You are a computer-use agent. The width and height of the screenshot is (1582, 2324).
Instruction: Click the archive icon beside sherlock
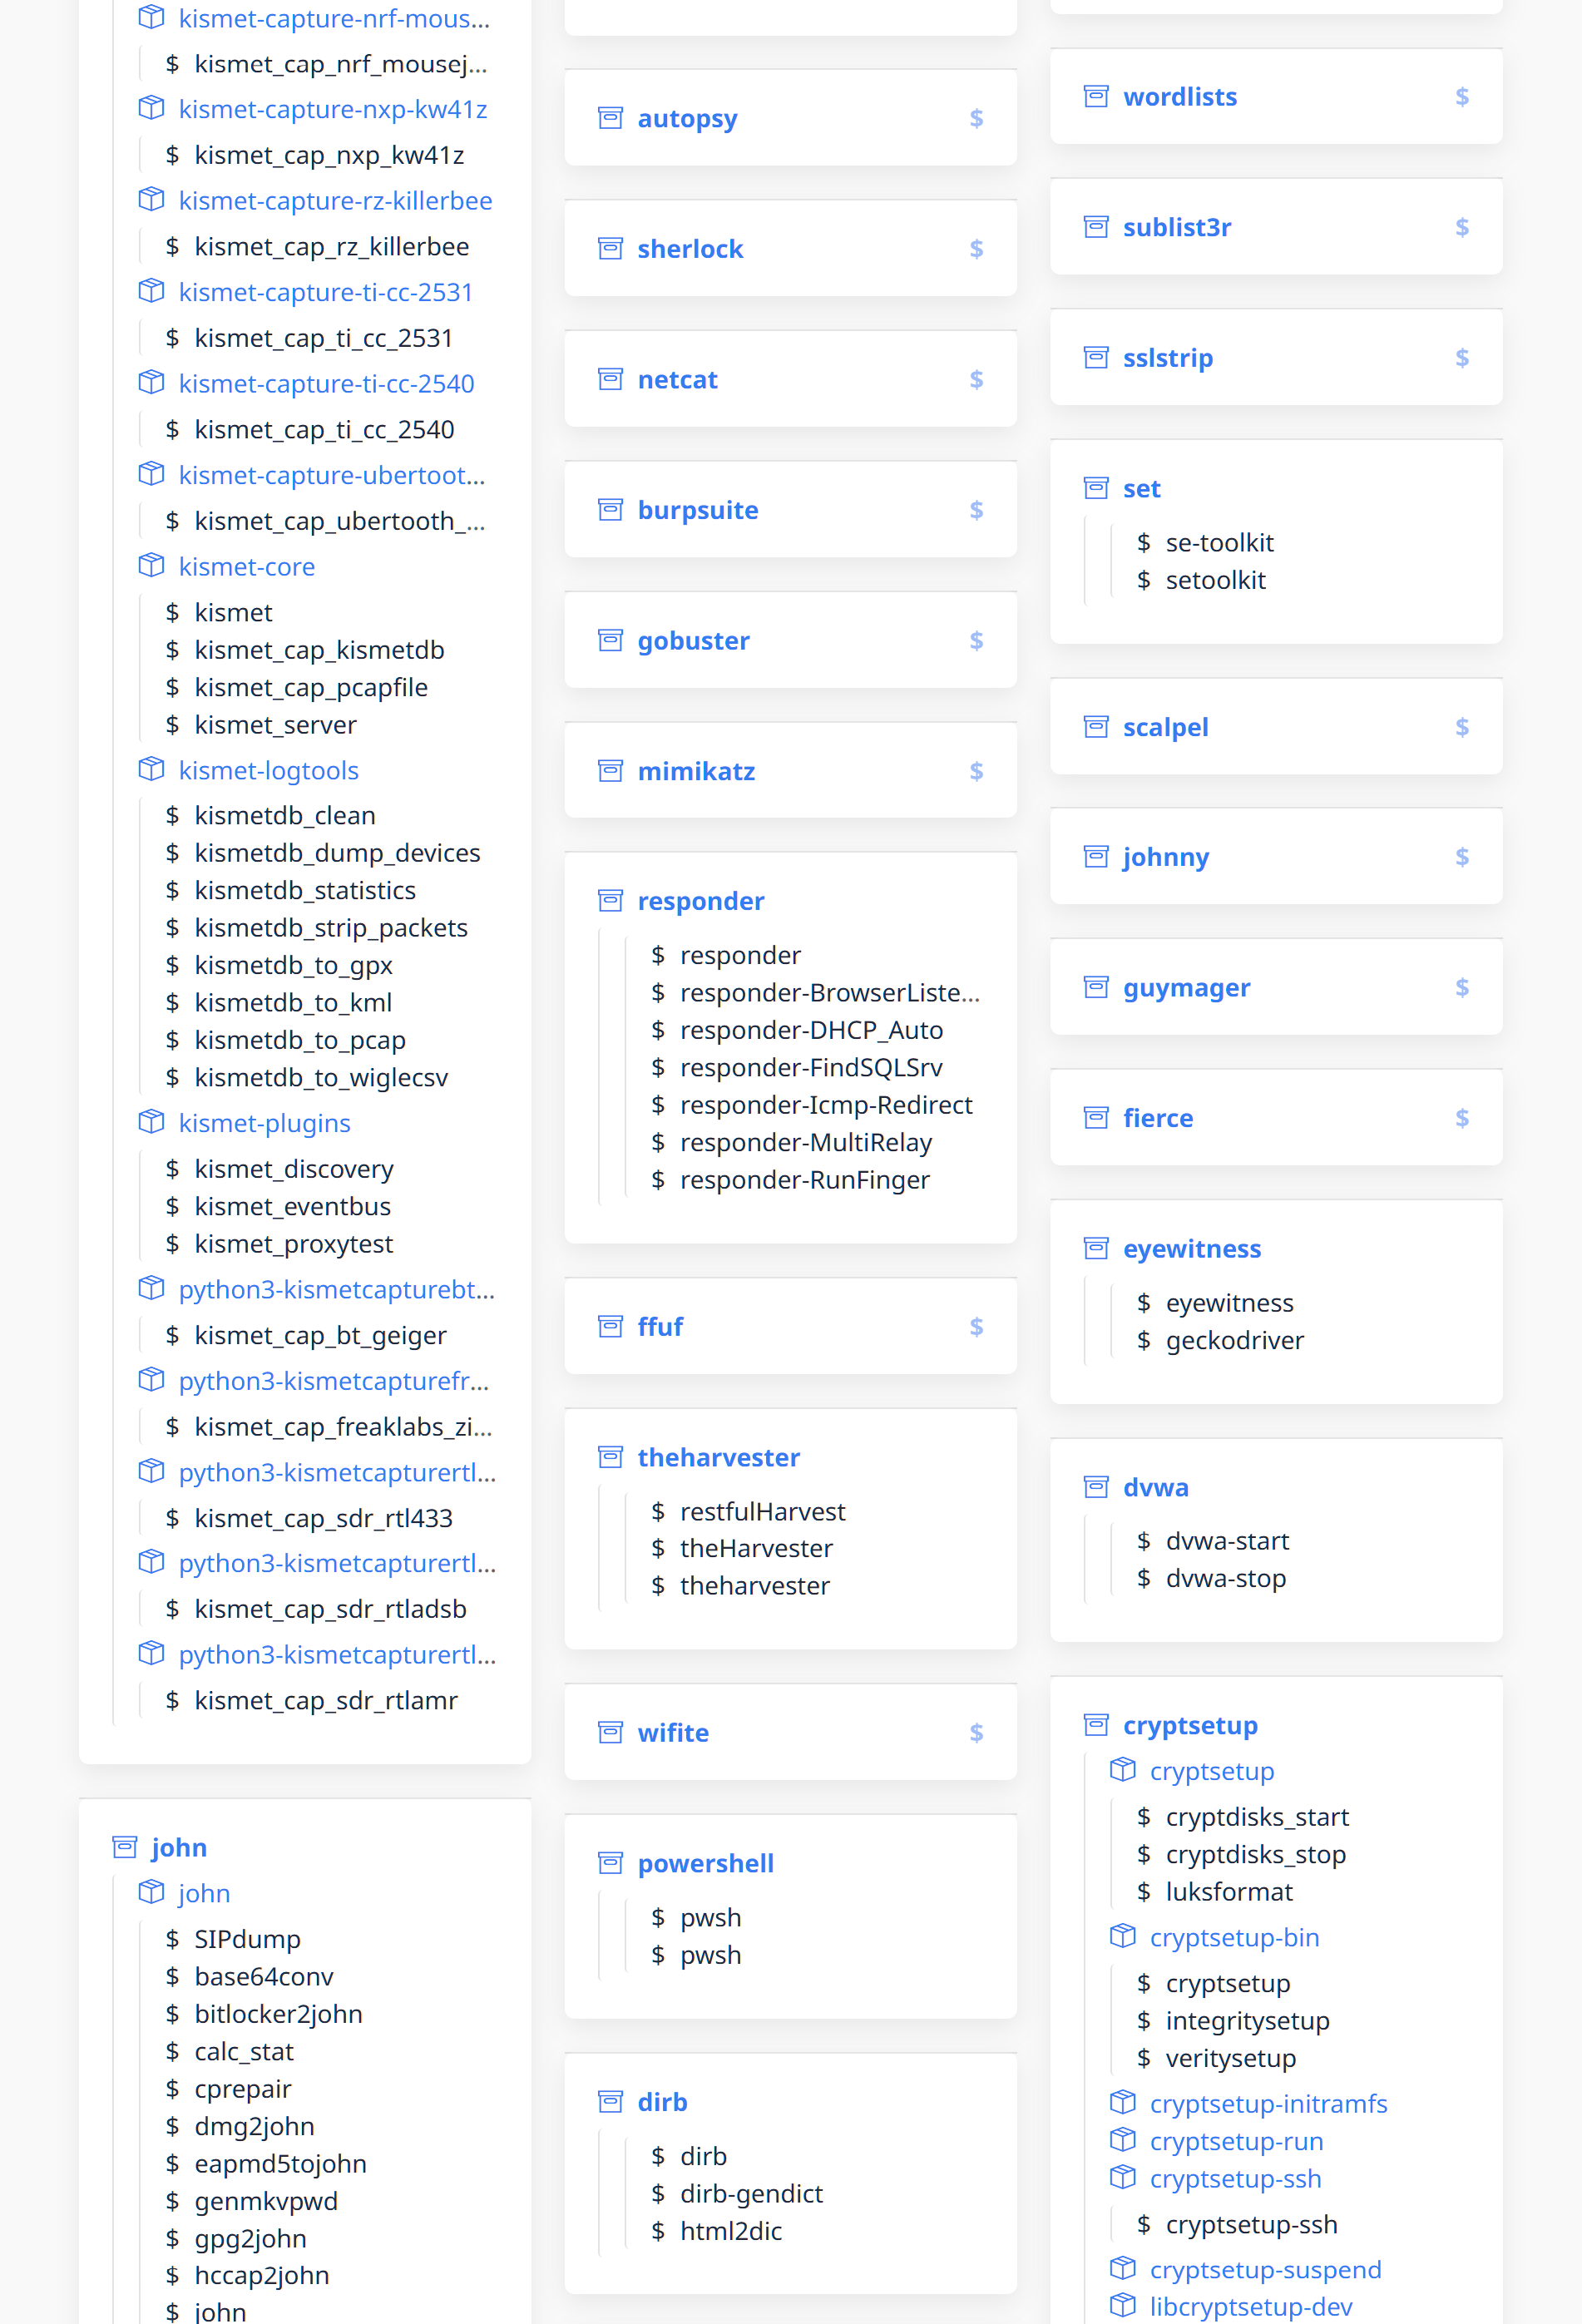pyautogui.click(x=610, y=248)
